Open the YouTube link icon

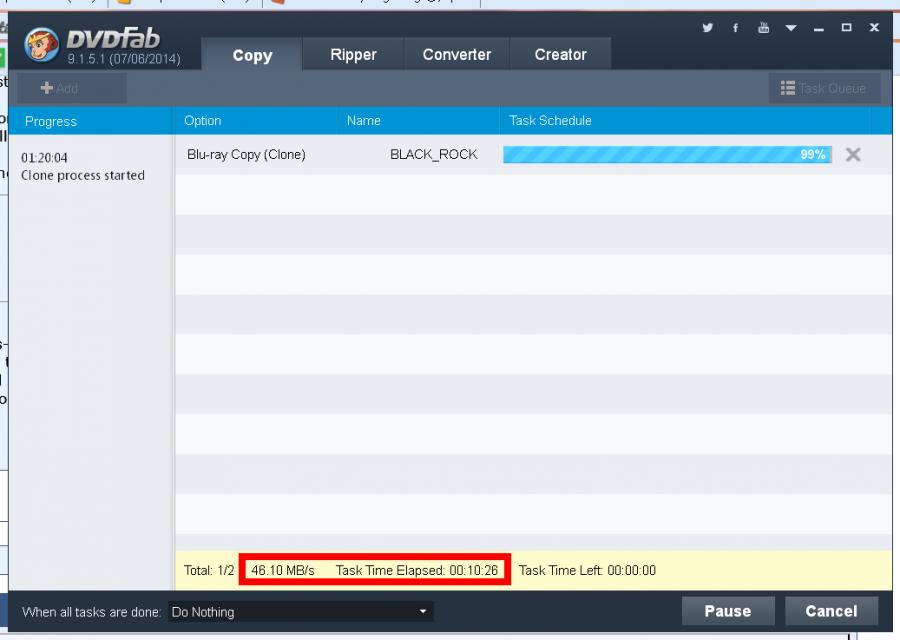coord(764,28)
